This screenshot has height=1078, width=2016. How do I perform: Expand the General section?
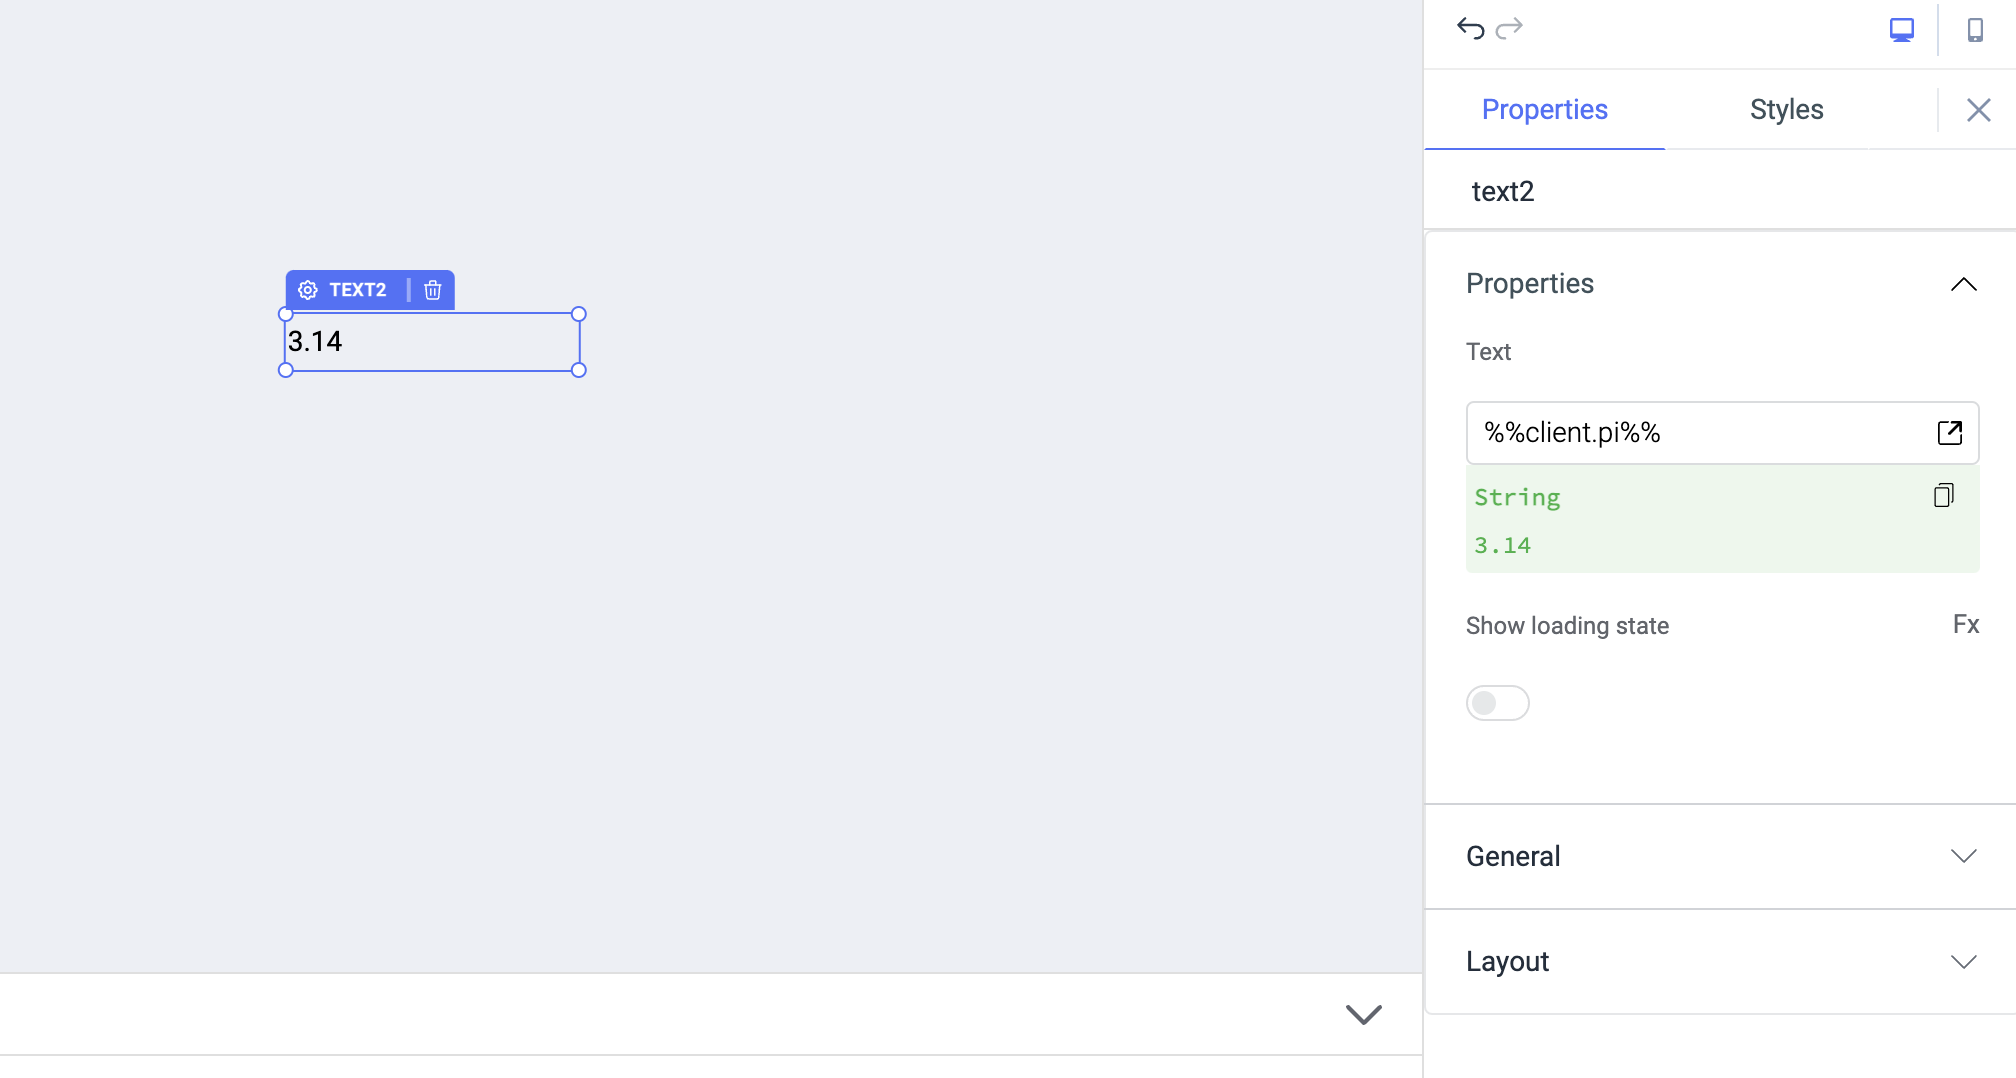click(1963, 856)
